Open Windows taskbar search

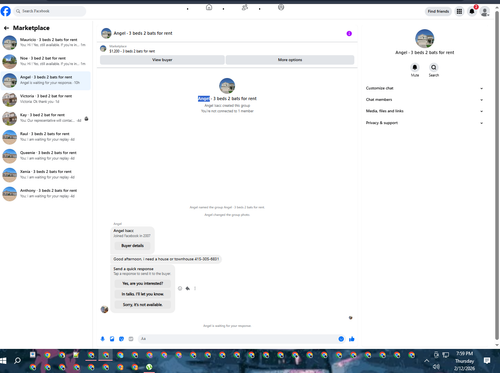pos(17,361)
